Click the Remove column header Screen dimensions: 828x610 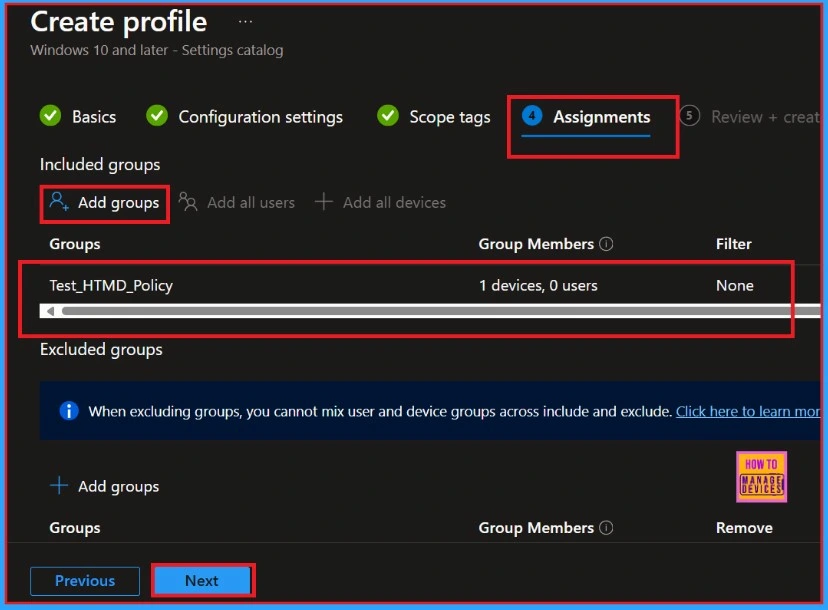tap(744, 528)
